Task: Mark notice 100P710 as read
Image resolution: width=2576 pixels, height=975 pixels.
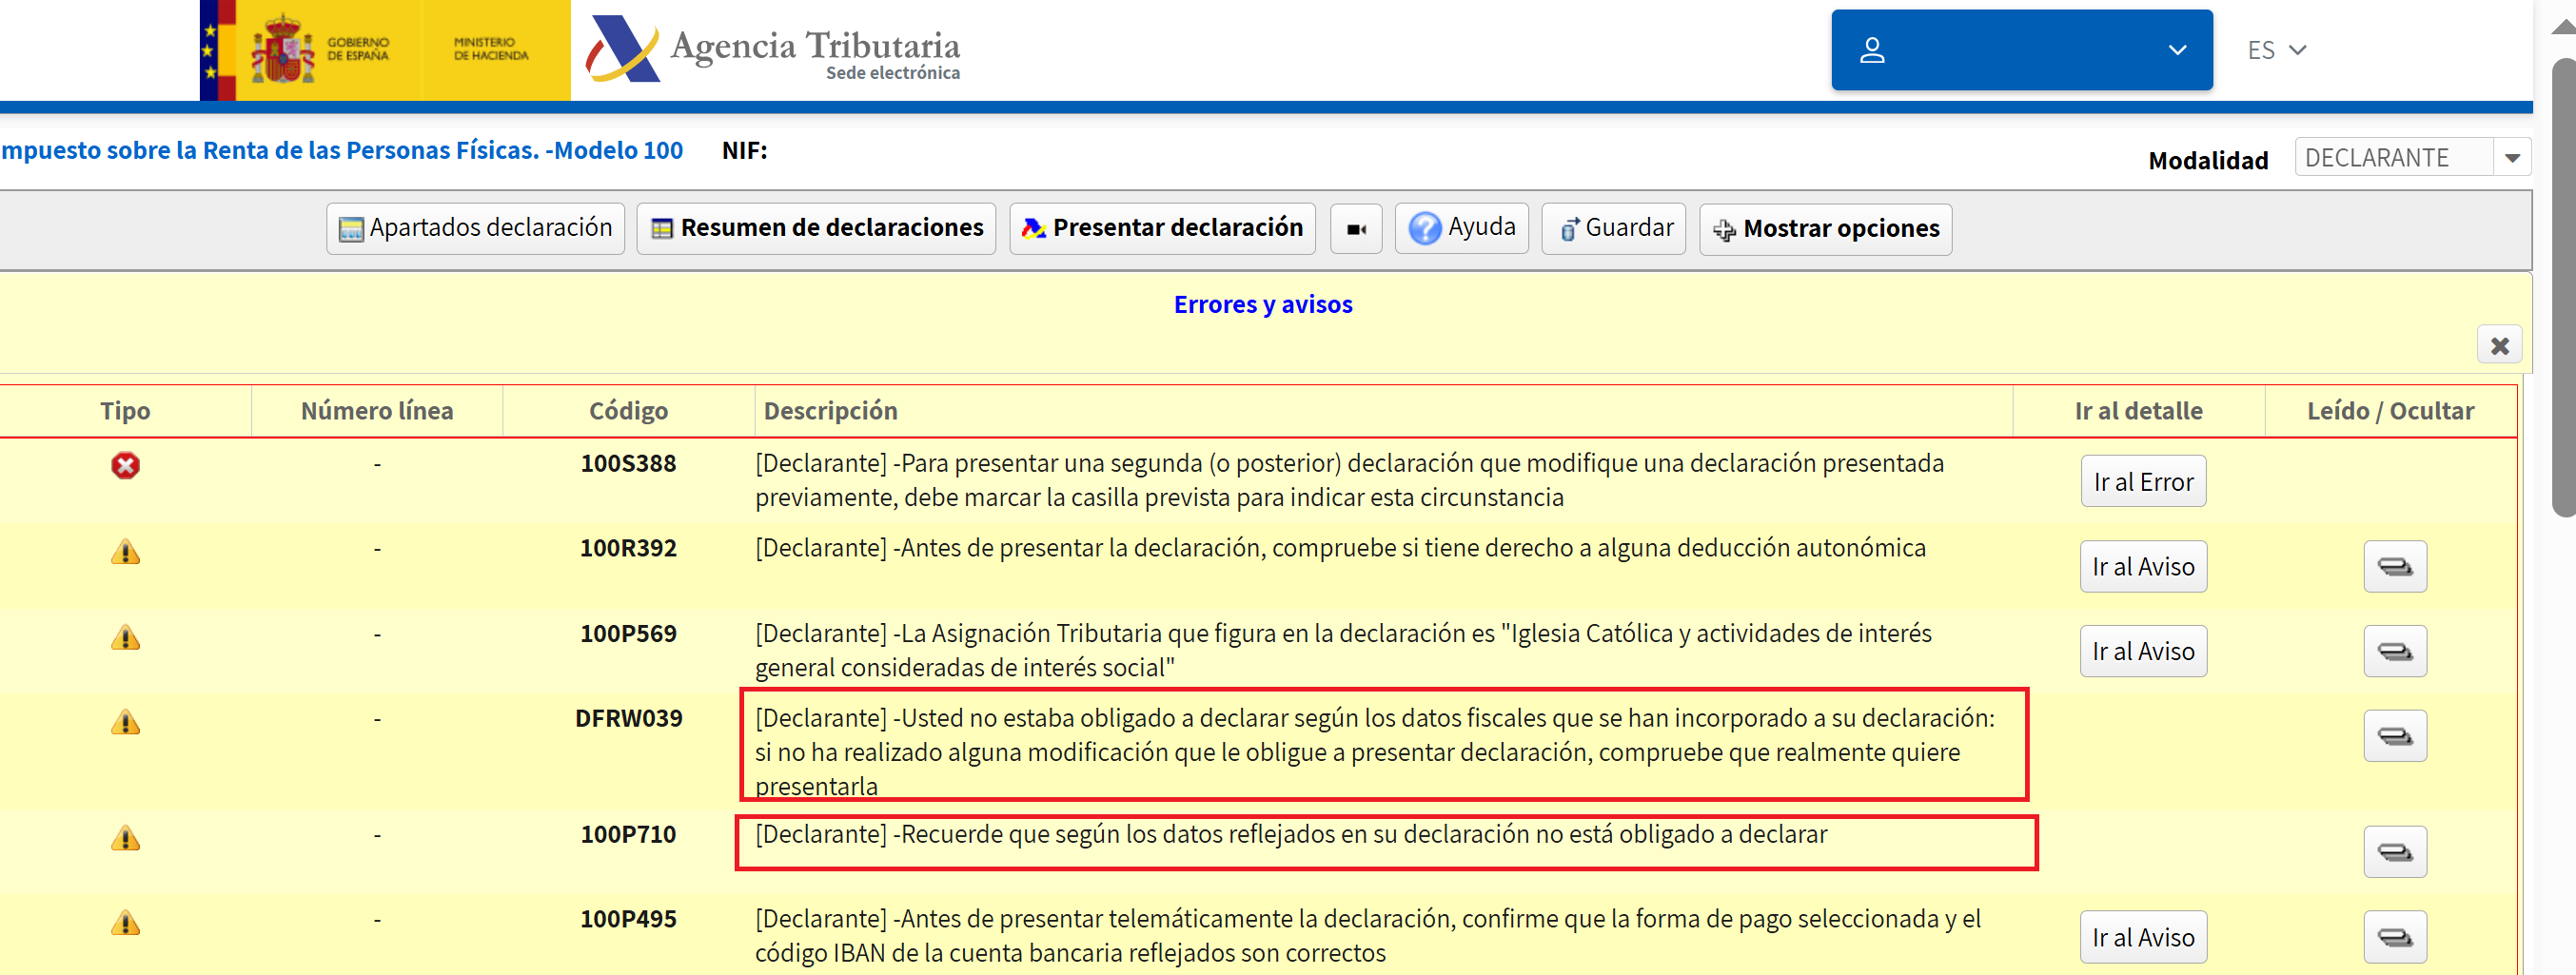Action: (x=2395, y=851)
